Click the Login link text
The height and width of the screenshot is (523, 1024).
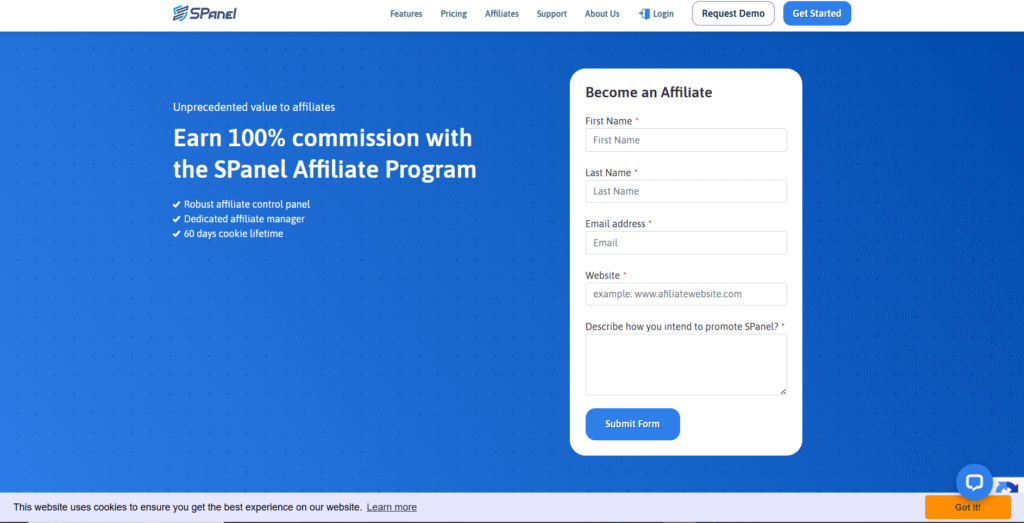663,14
